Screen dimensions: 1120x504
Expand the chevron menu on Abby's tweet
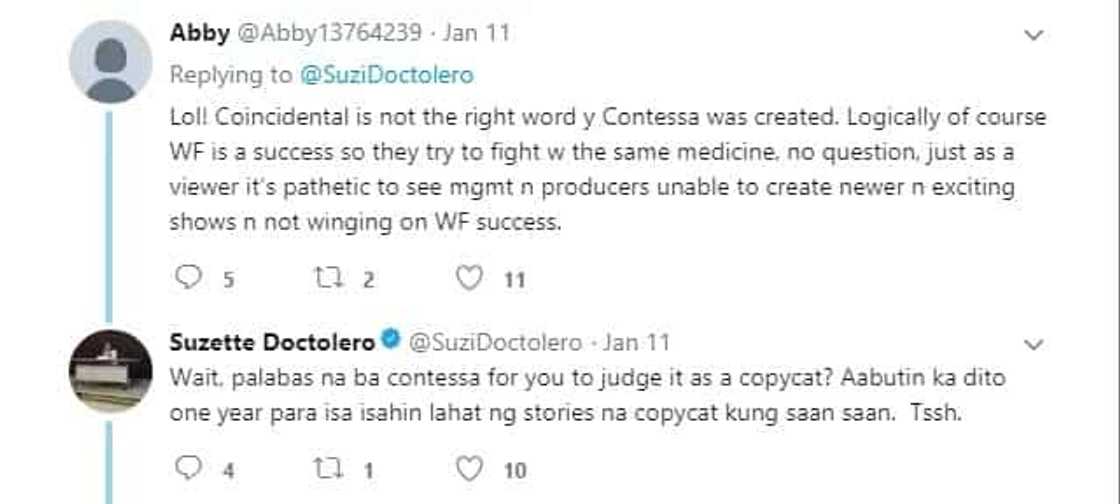(x=1035, y=35)
